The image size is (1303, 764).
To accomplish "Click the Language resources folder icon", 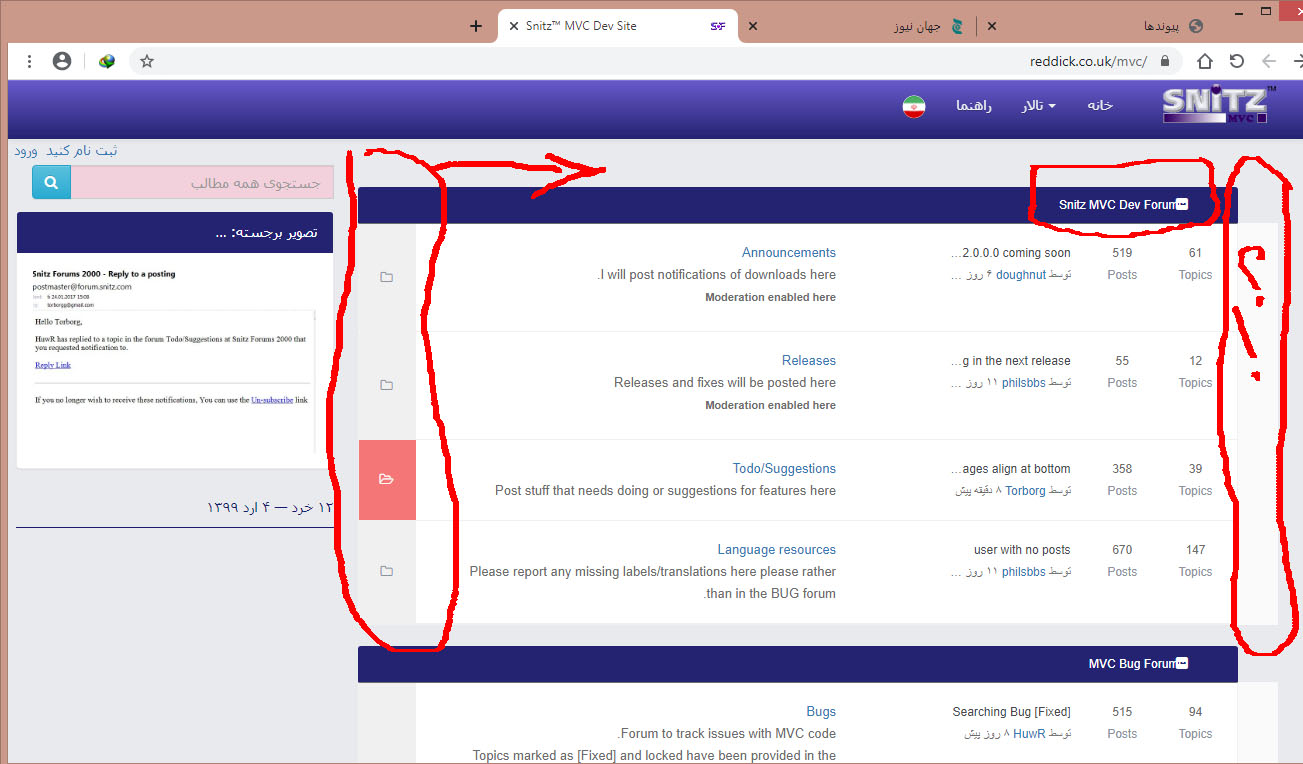I will tap(387, 571).
